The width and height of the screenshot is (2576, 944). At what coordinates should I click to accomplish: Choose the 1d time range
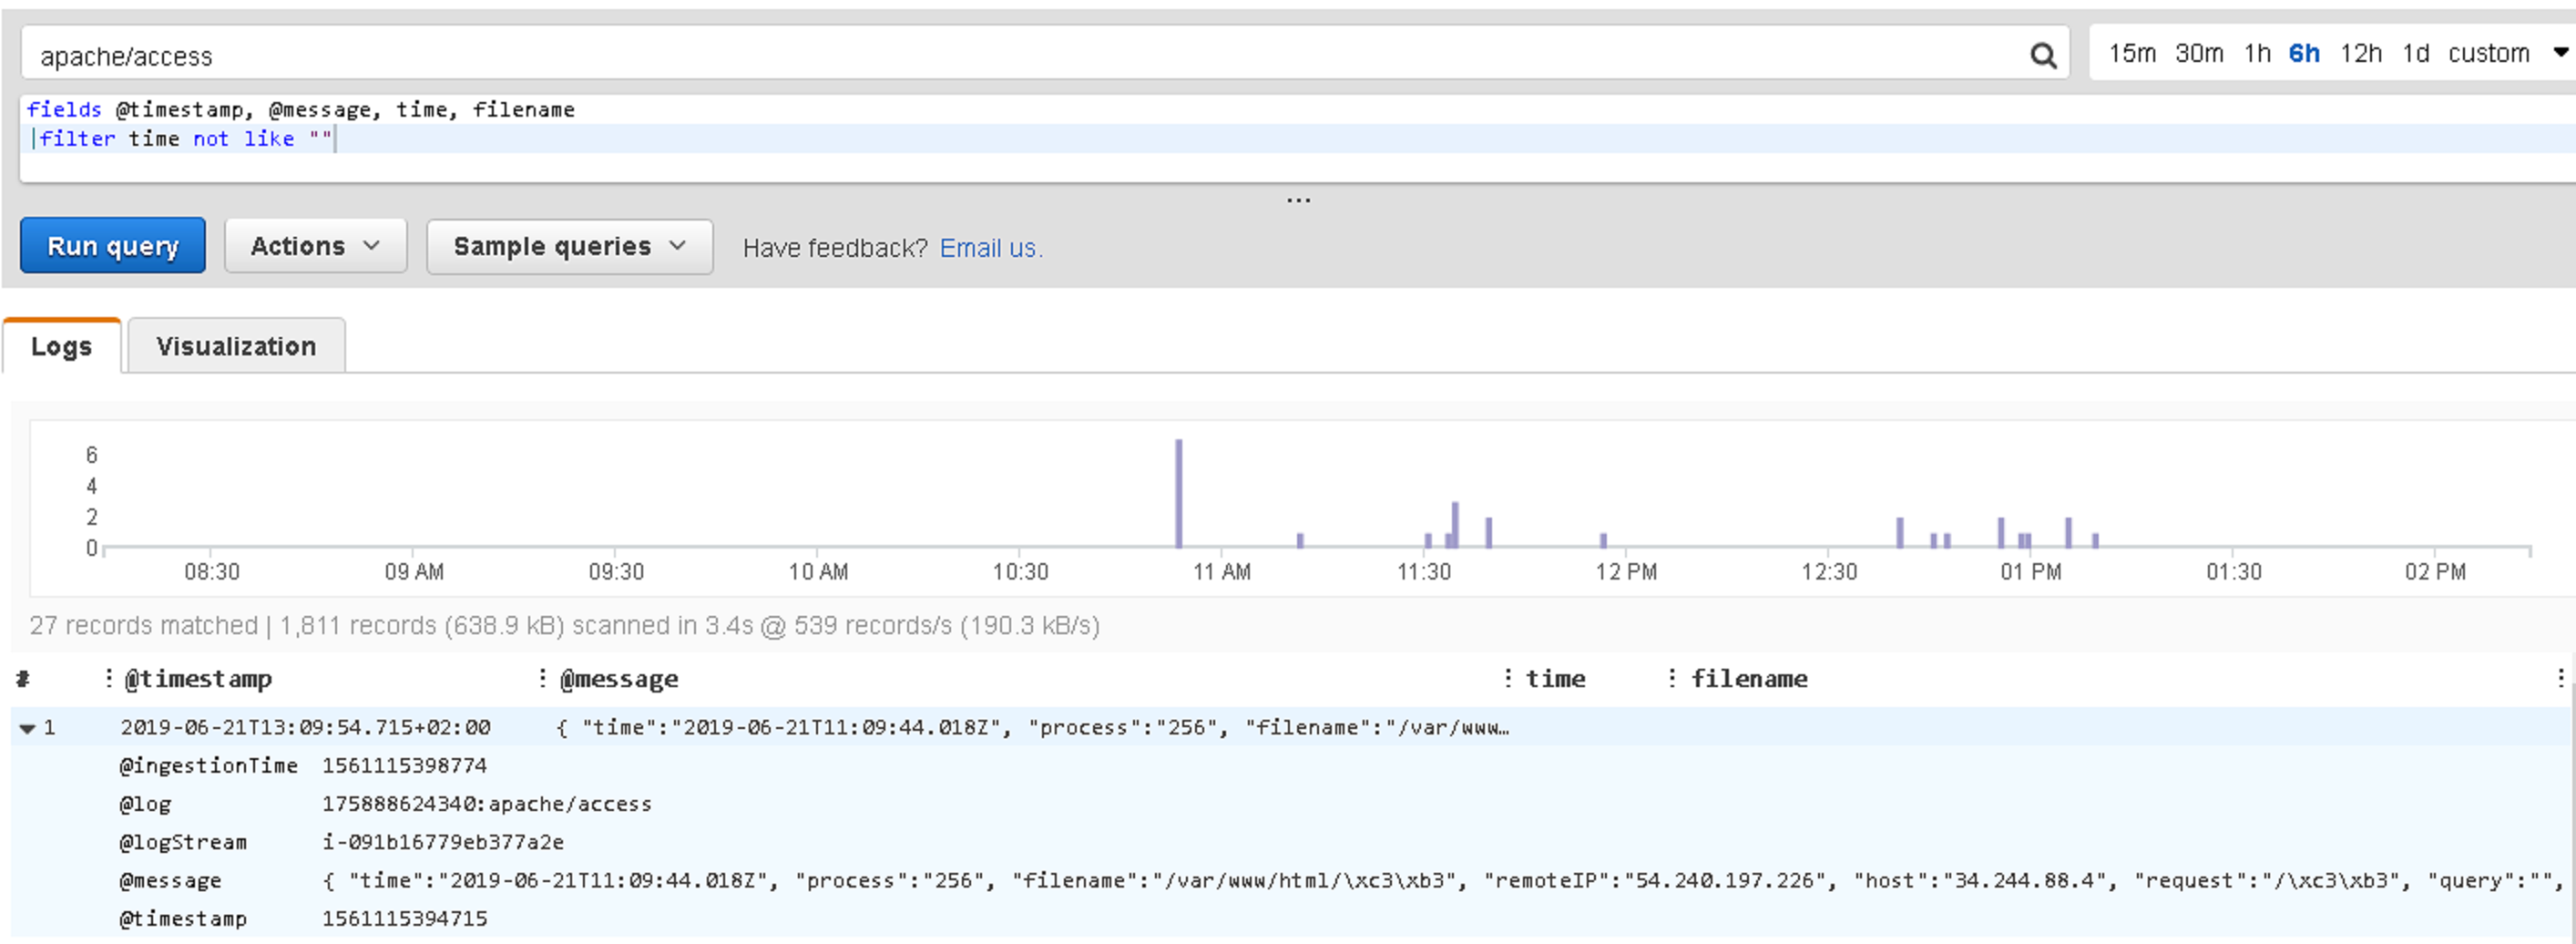(2416, 53)
